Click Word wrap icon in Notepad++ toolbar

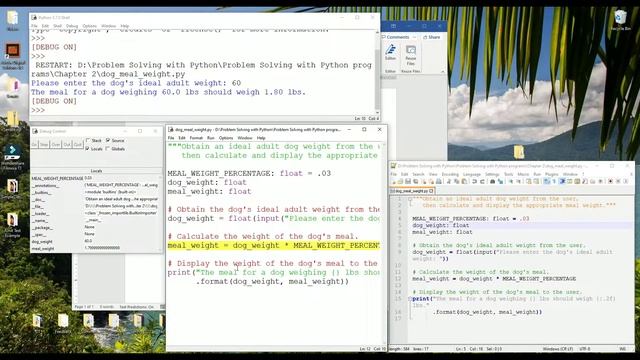point(546,181)
